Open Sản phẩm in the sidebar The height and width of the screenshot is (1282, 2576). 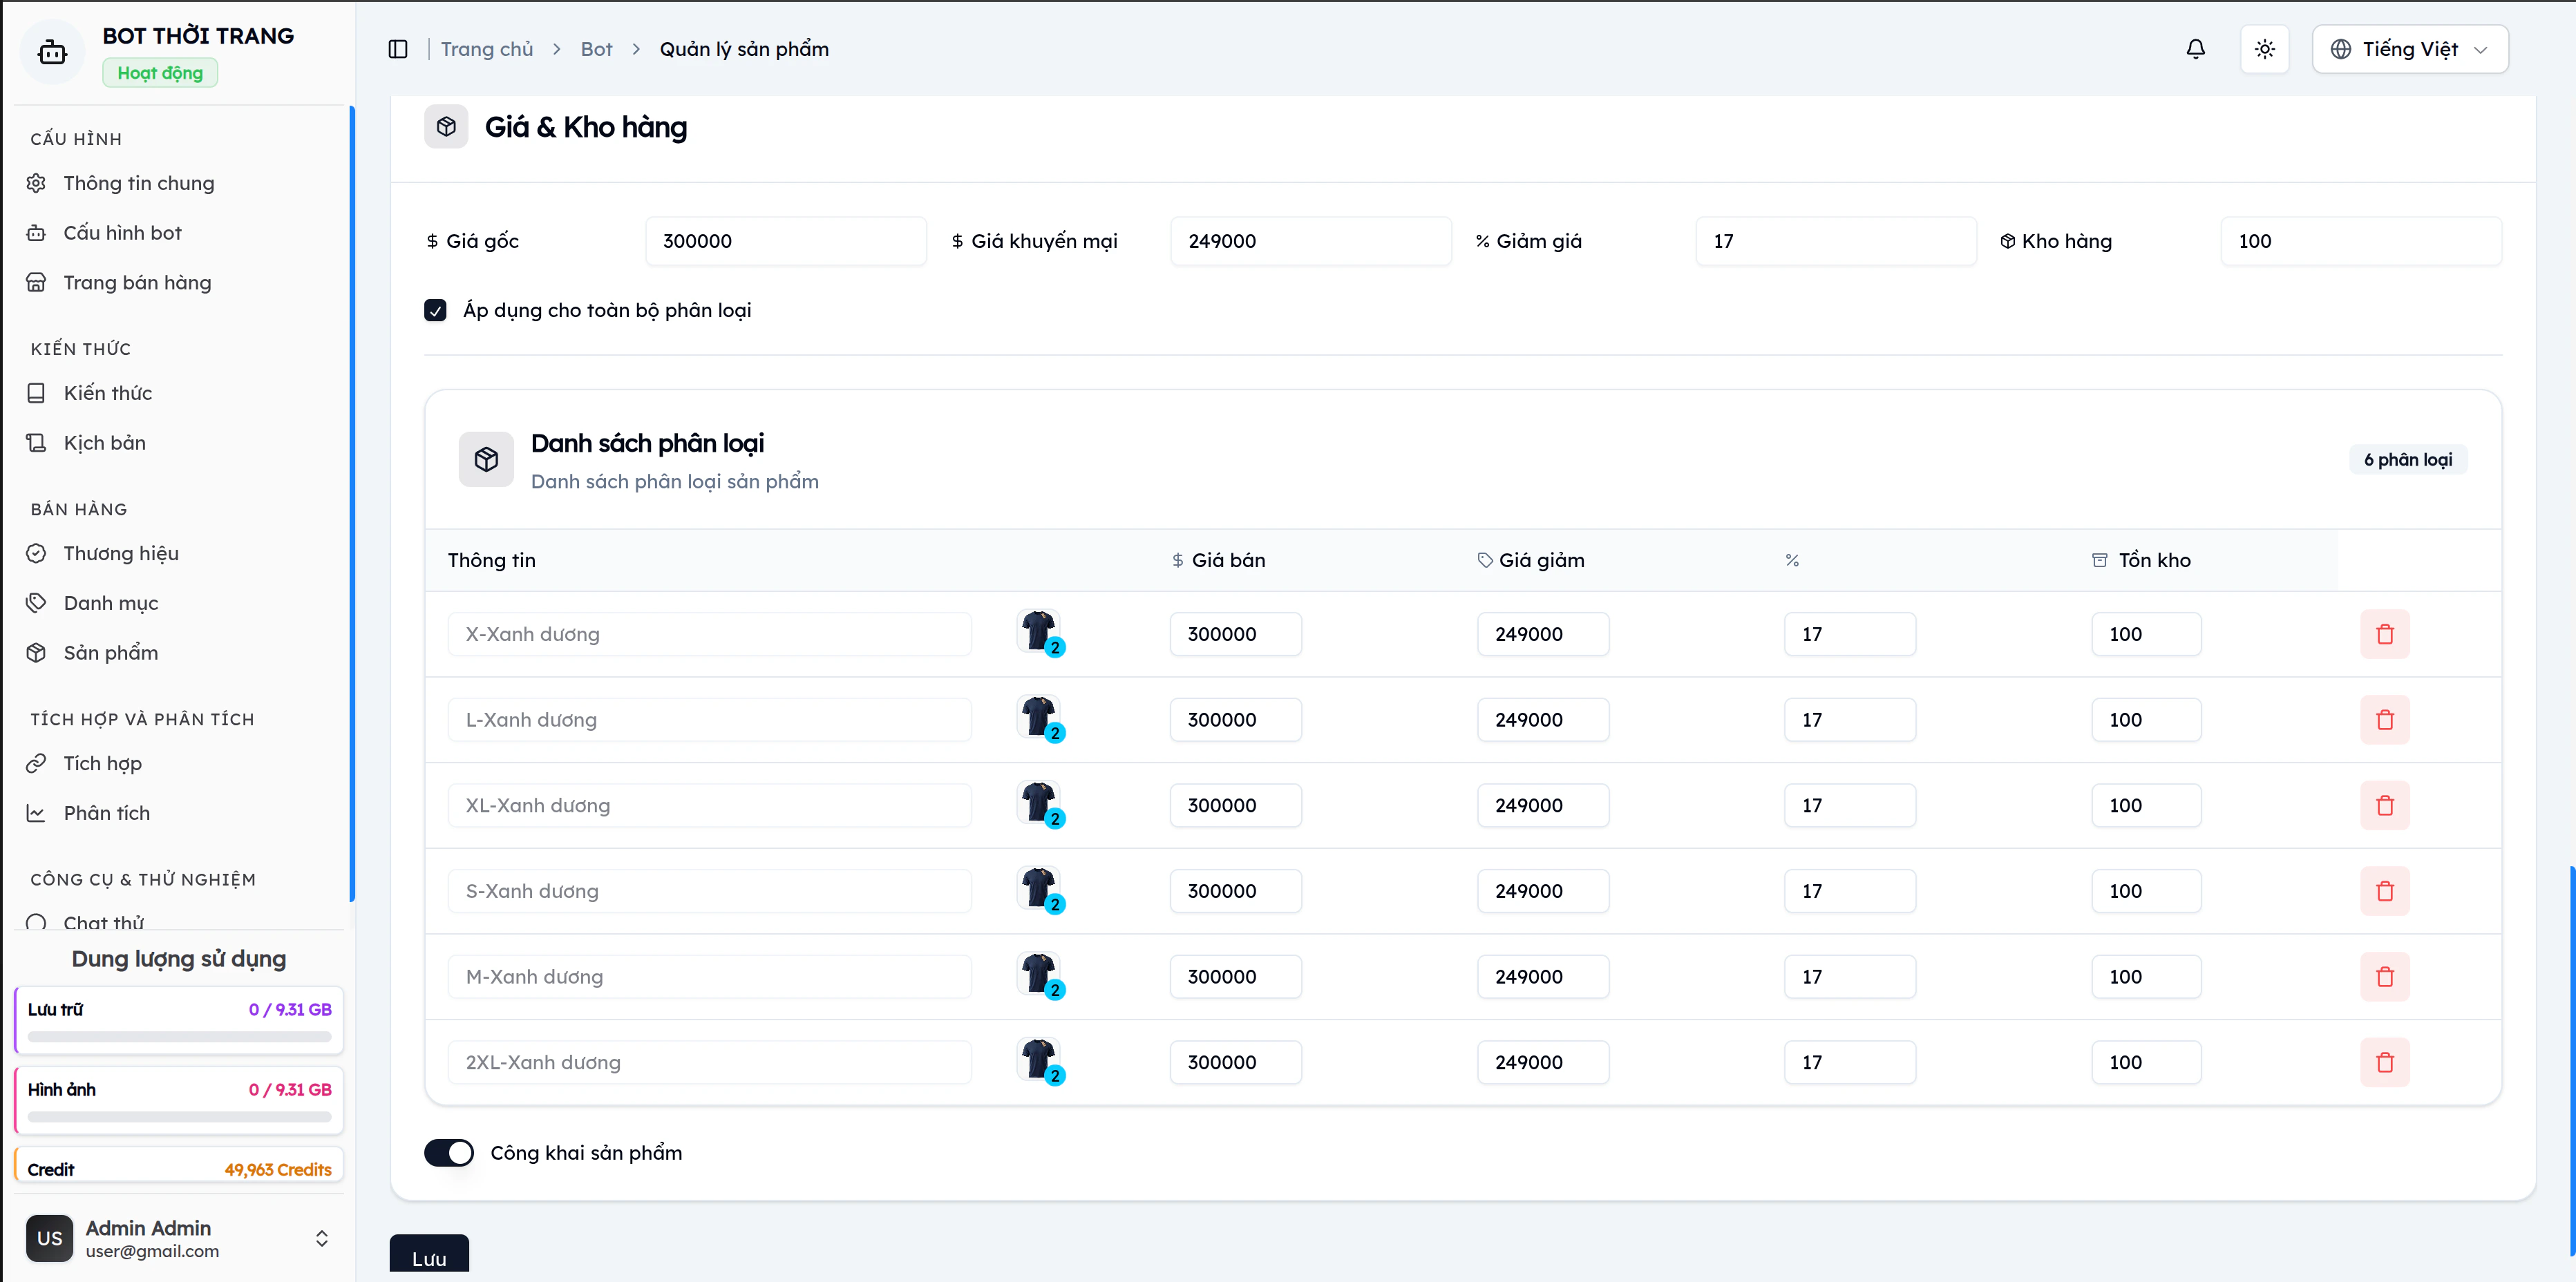(x=110, y=653)
